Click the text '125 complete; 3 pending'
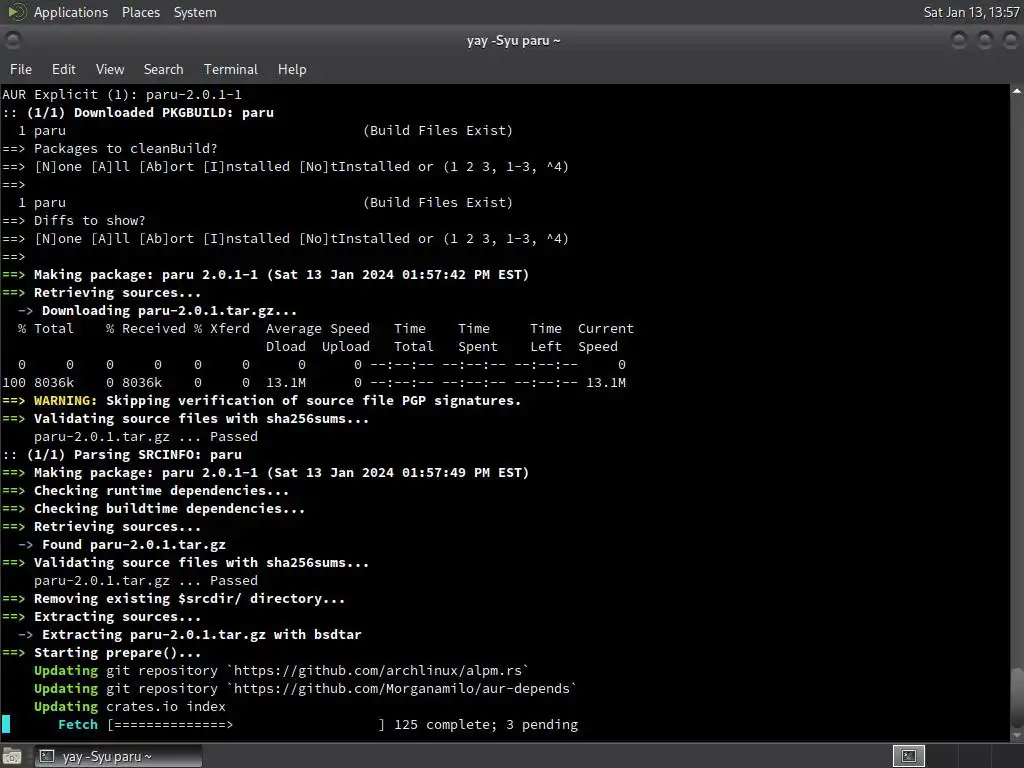The width and height of the screenshot is (1024, 768). coord(486,724)
